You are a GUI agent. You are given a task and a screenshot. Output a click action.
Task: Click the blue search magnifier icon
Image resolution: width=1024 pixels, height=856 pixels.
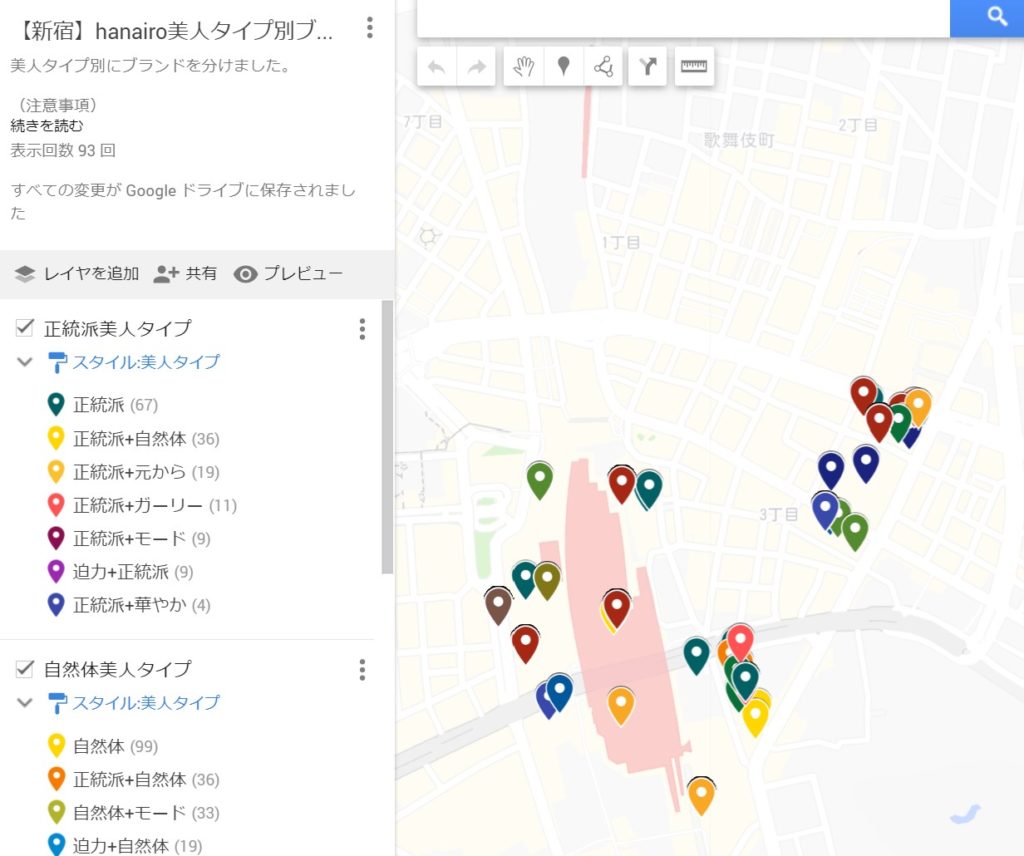995,17
